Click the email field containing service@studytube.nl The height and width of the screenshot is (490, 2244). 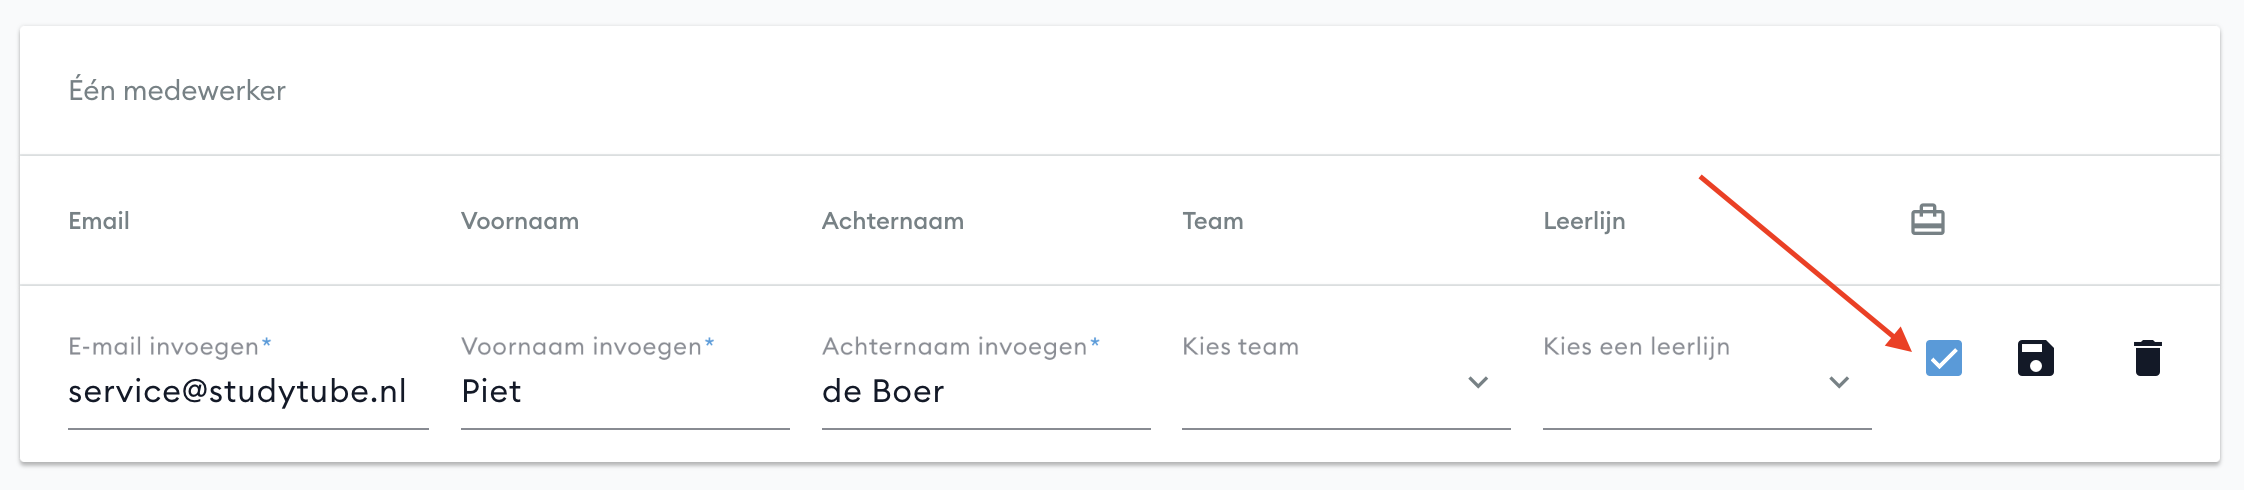pos(248,391)
